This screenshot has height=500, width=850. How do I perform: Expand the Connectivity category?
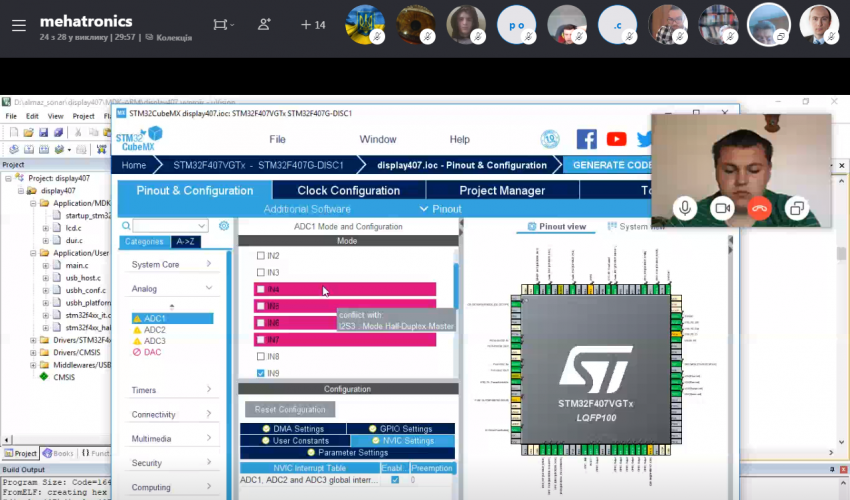coord(171,414)
